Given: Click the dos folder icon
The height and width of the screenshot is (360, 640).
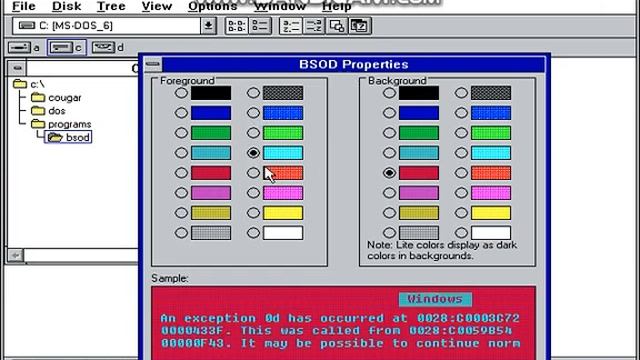Looking at the screenshot, I should [x=38, y=111].
